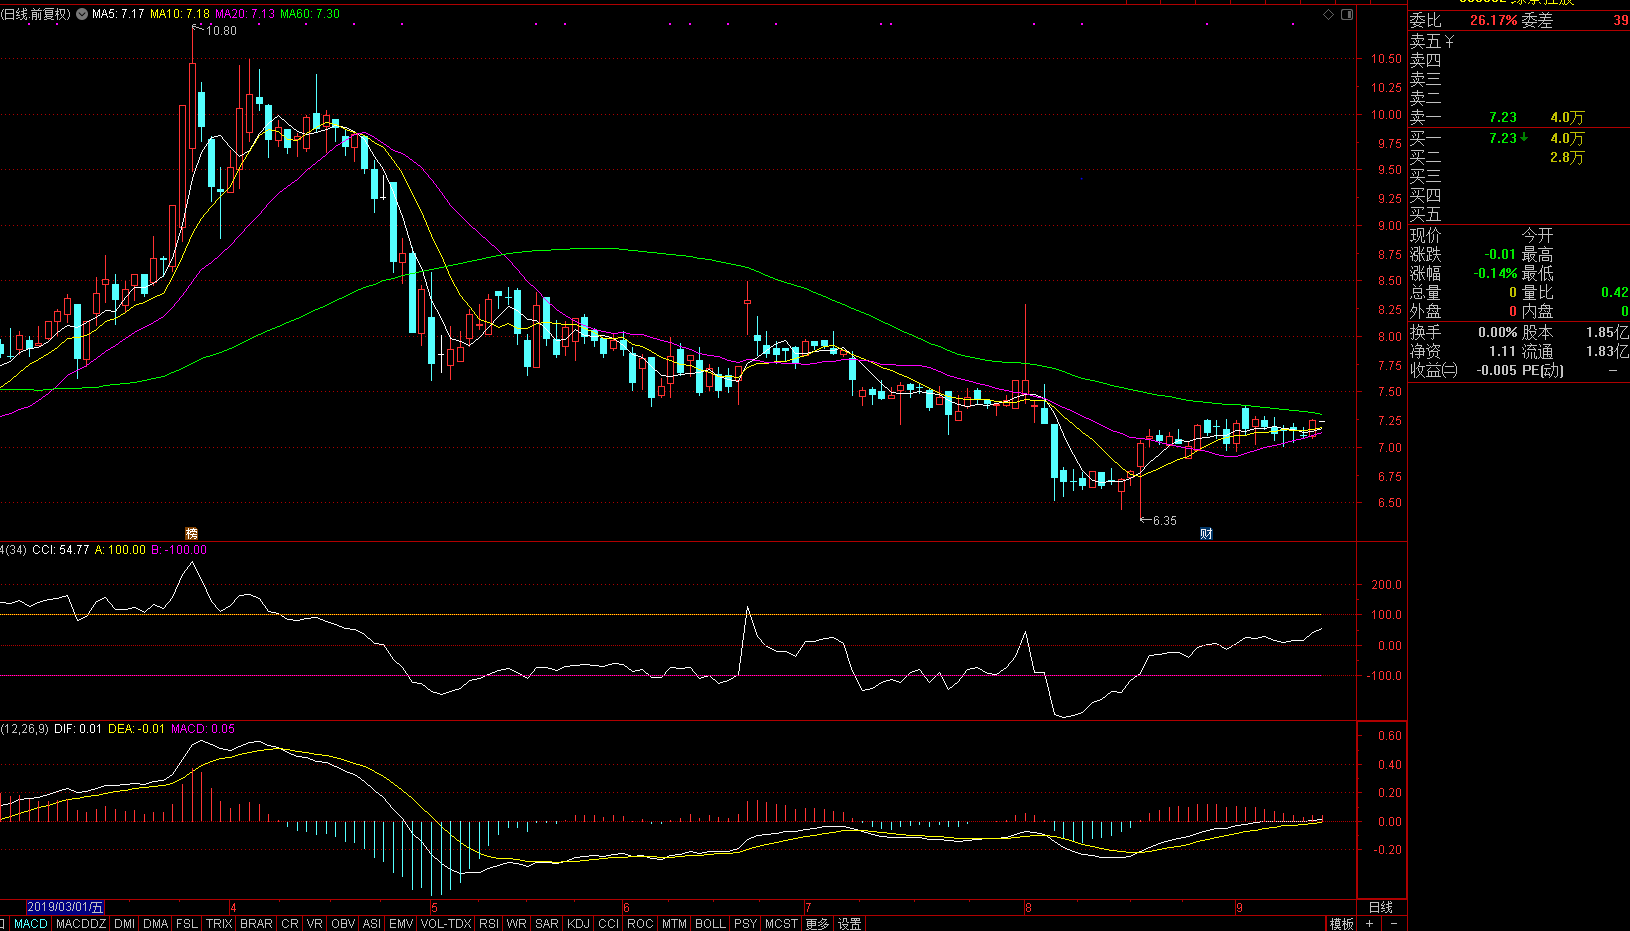This screenshot has width=1630, height=931.
Task: Click month marker 8 on time axis
Action: 1028,908
